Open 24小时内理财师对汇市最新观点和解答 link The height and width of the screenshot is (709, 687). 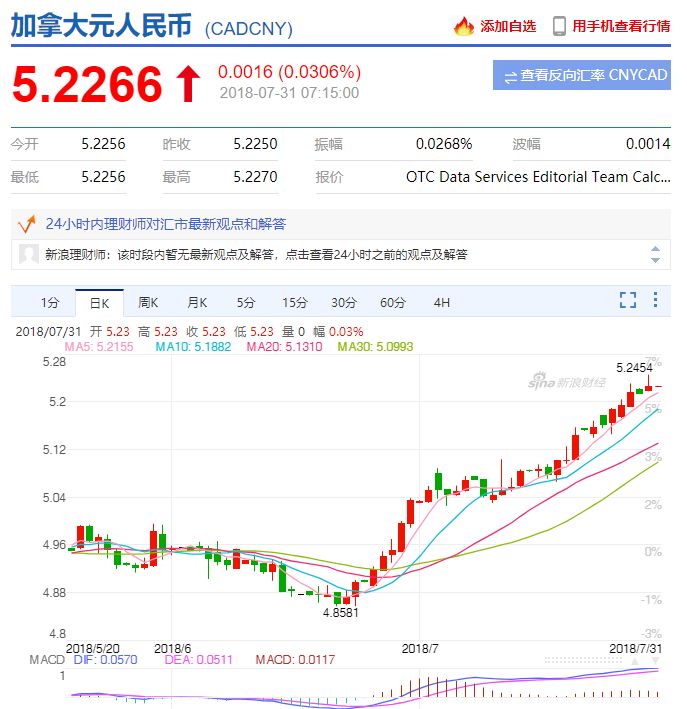165,224
